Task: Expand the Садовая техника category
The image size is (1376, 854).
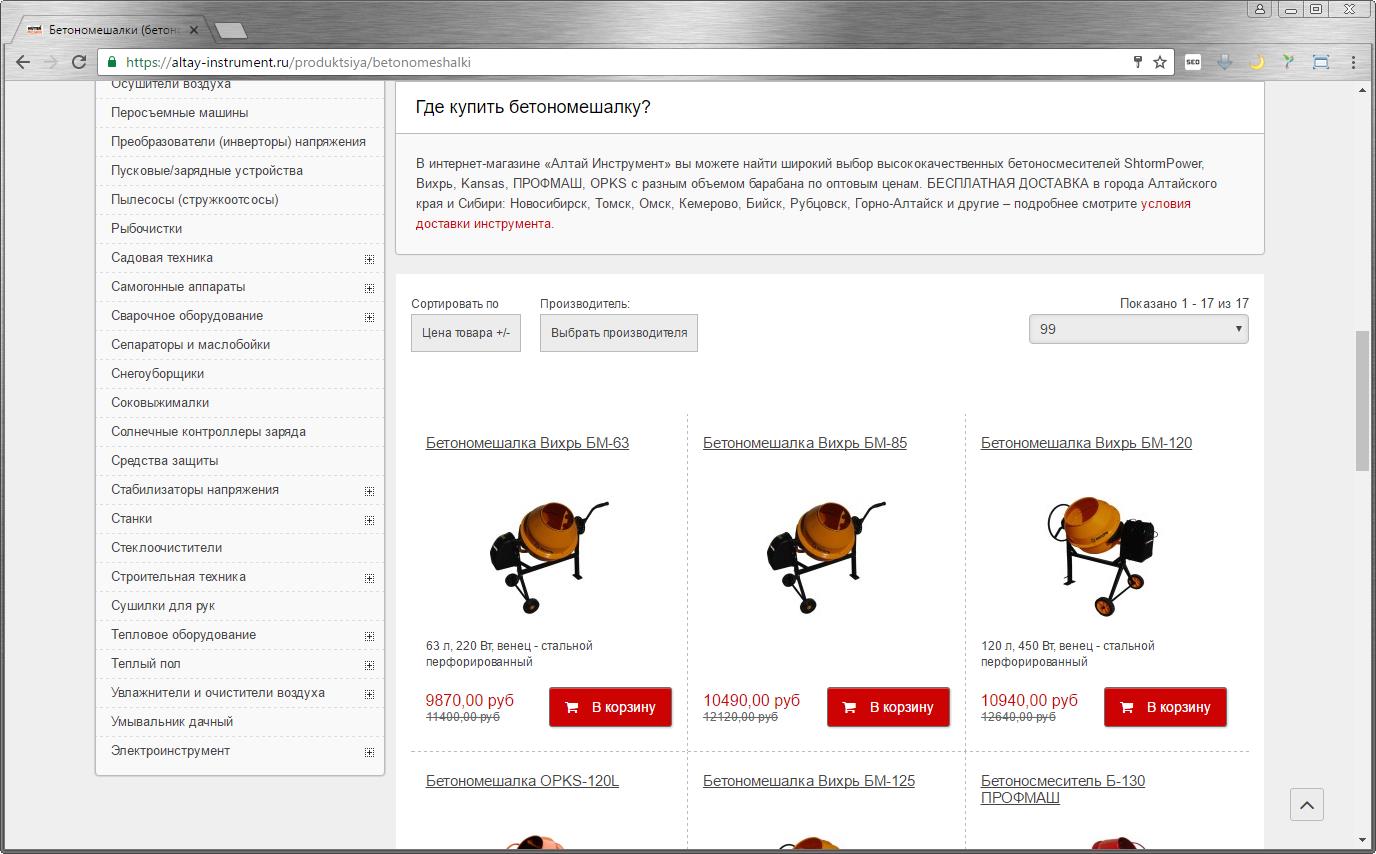Action: coord(369,259)
